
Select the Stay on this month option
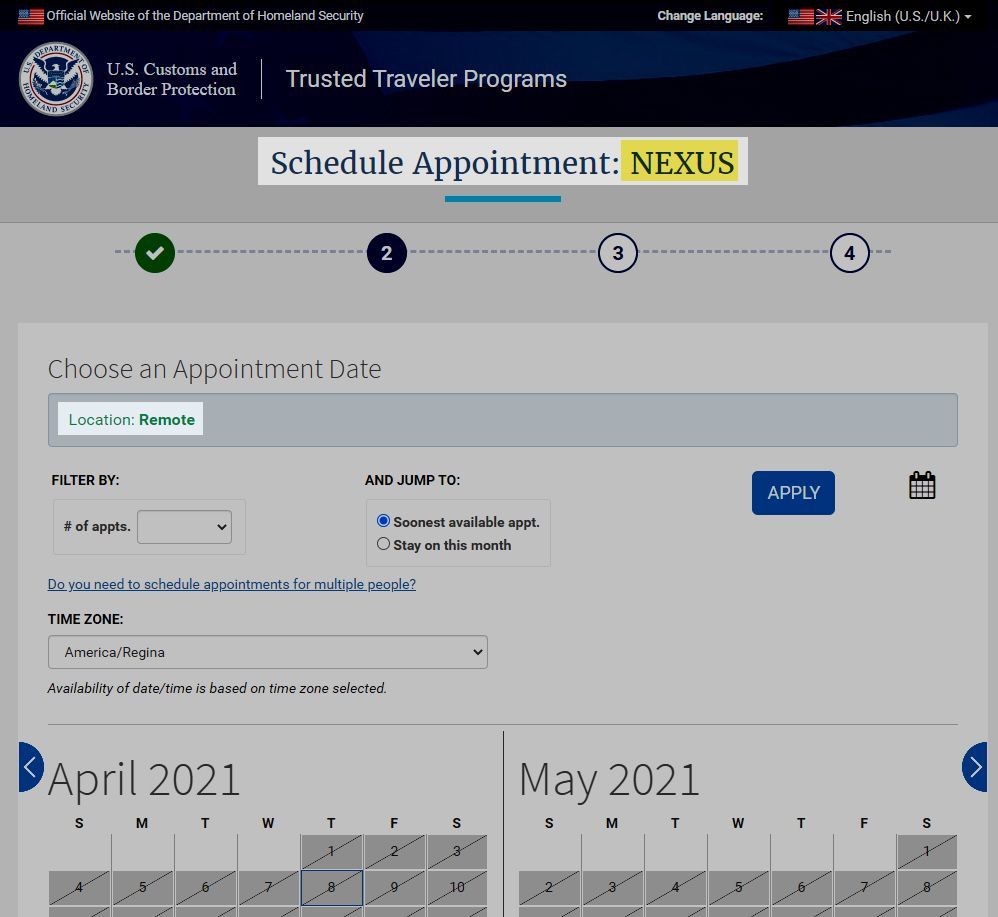(383, 544)
